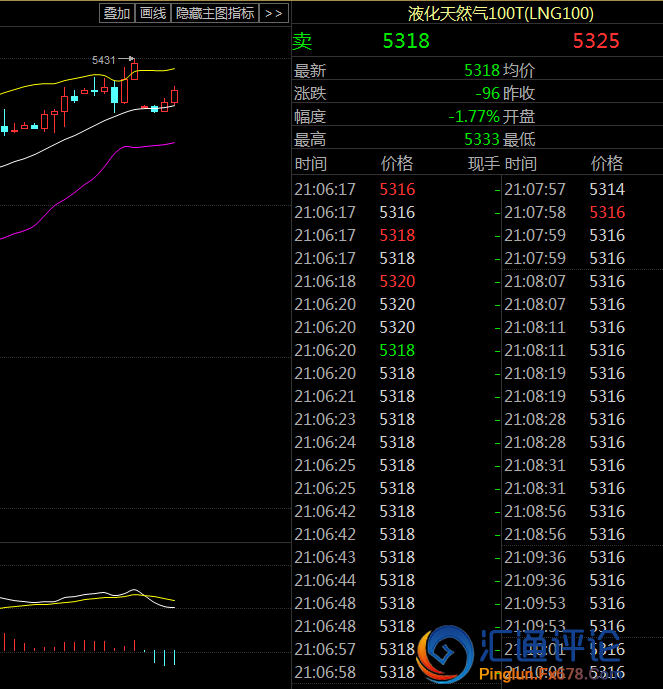Click the large cyan candlestick on chart
663x689 pixels.
click(x=115, y=94)
